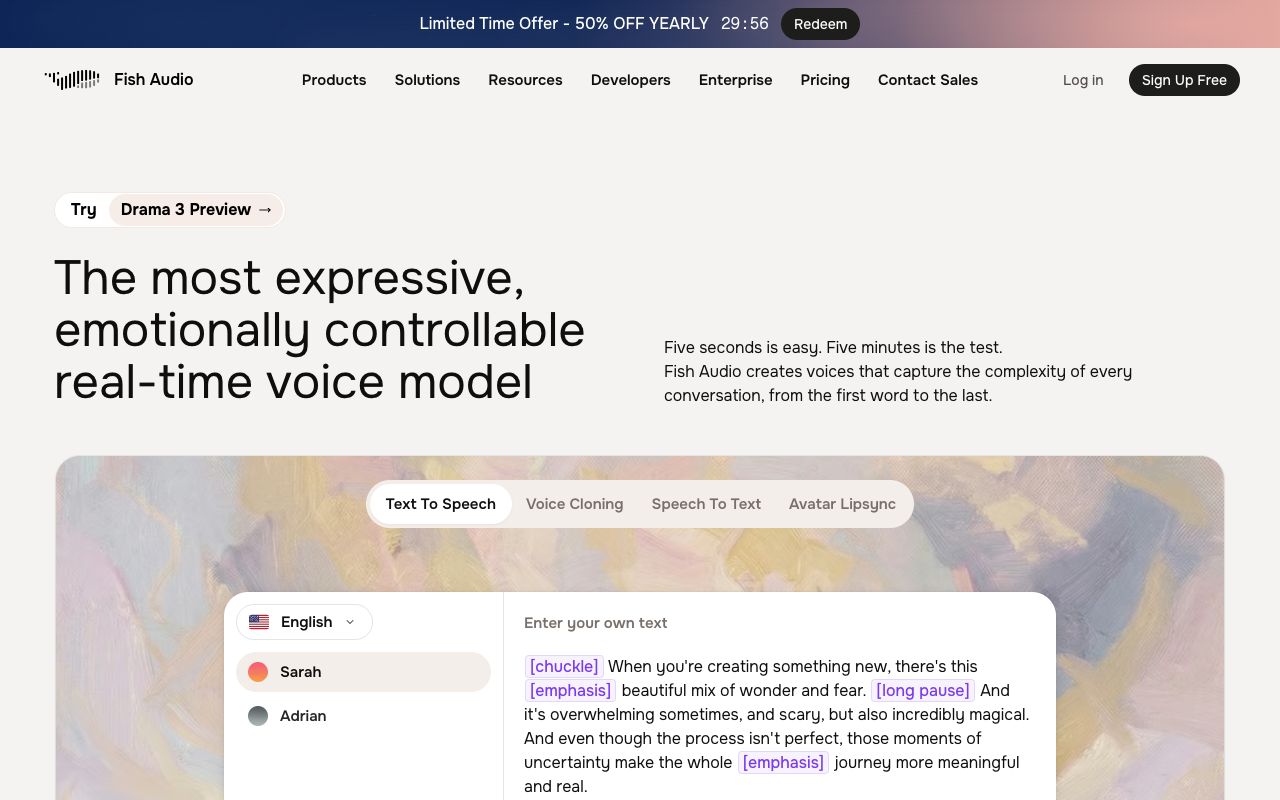Click the Sign Up Free button
Screen dimensions: 1280x800
[1184, 80]
